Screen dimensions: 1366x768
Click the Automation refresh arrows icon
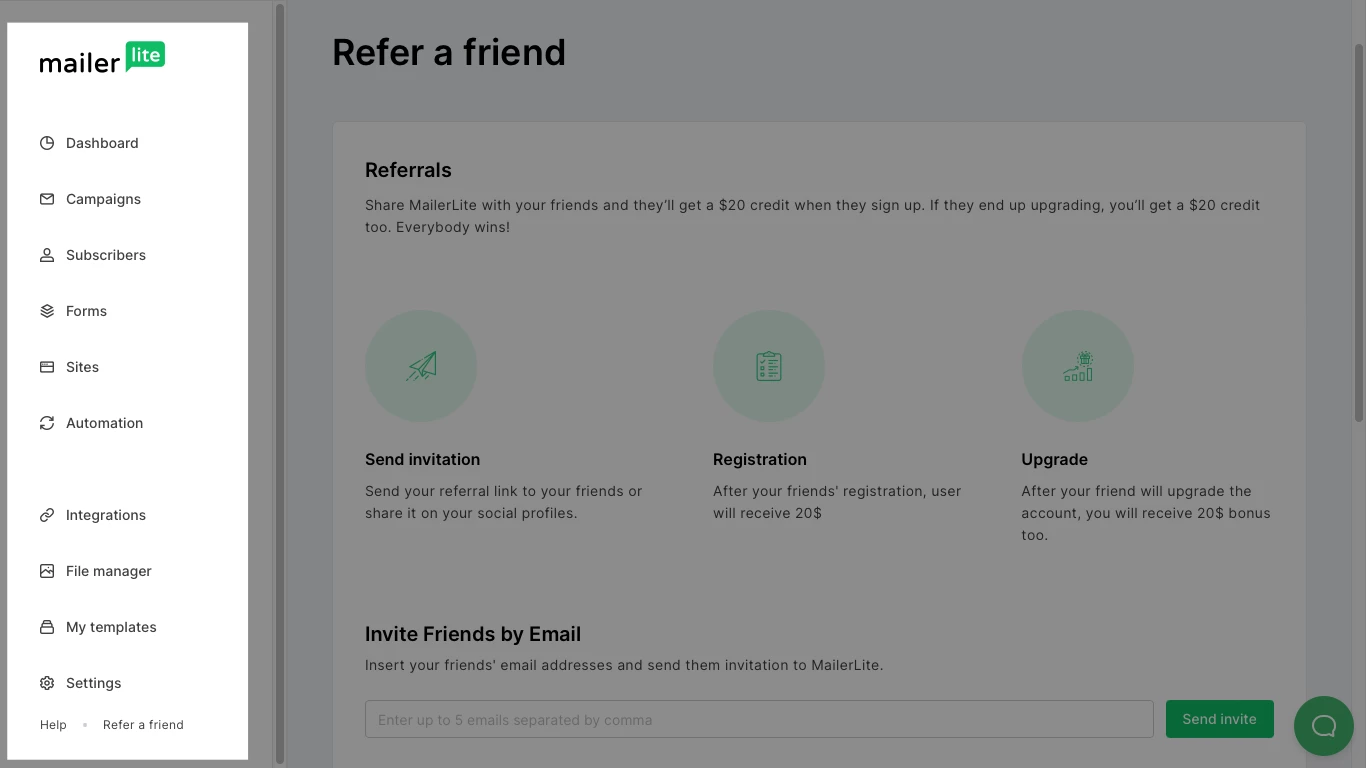(x=47, y=423)
